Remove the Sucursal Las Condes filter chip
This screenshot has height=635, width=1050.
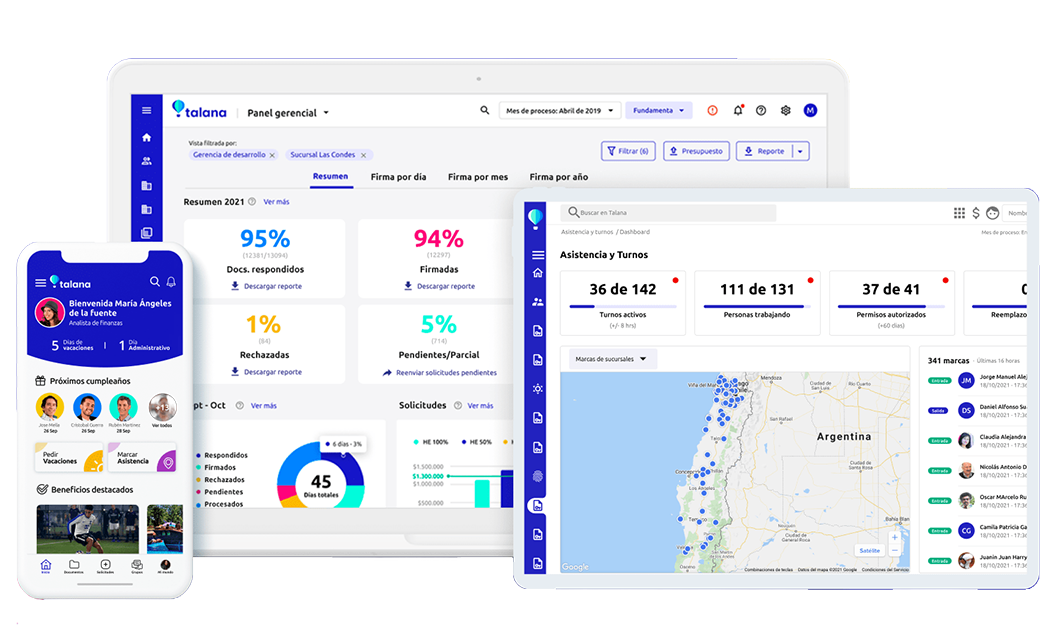pyautogui.click(x=364, y=155)
